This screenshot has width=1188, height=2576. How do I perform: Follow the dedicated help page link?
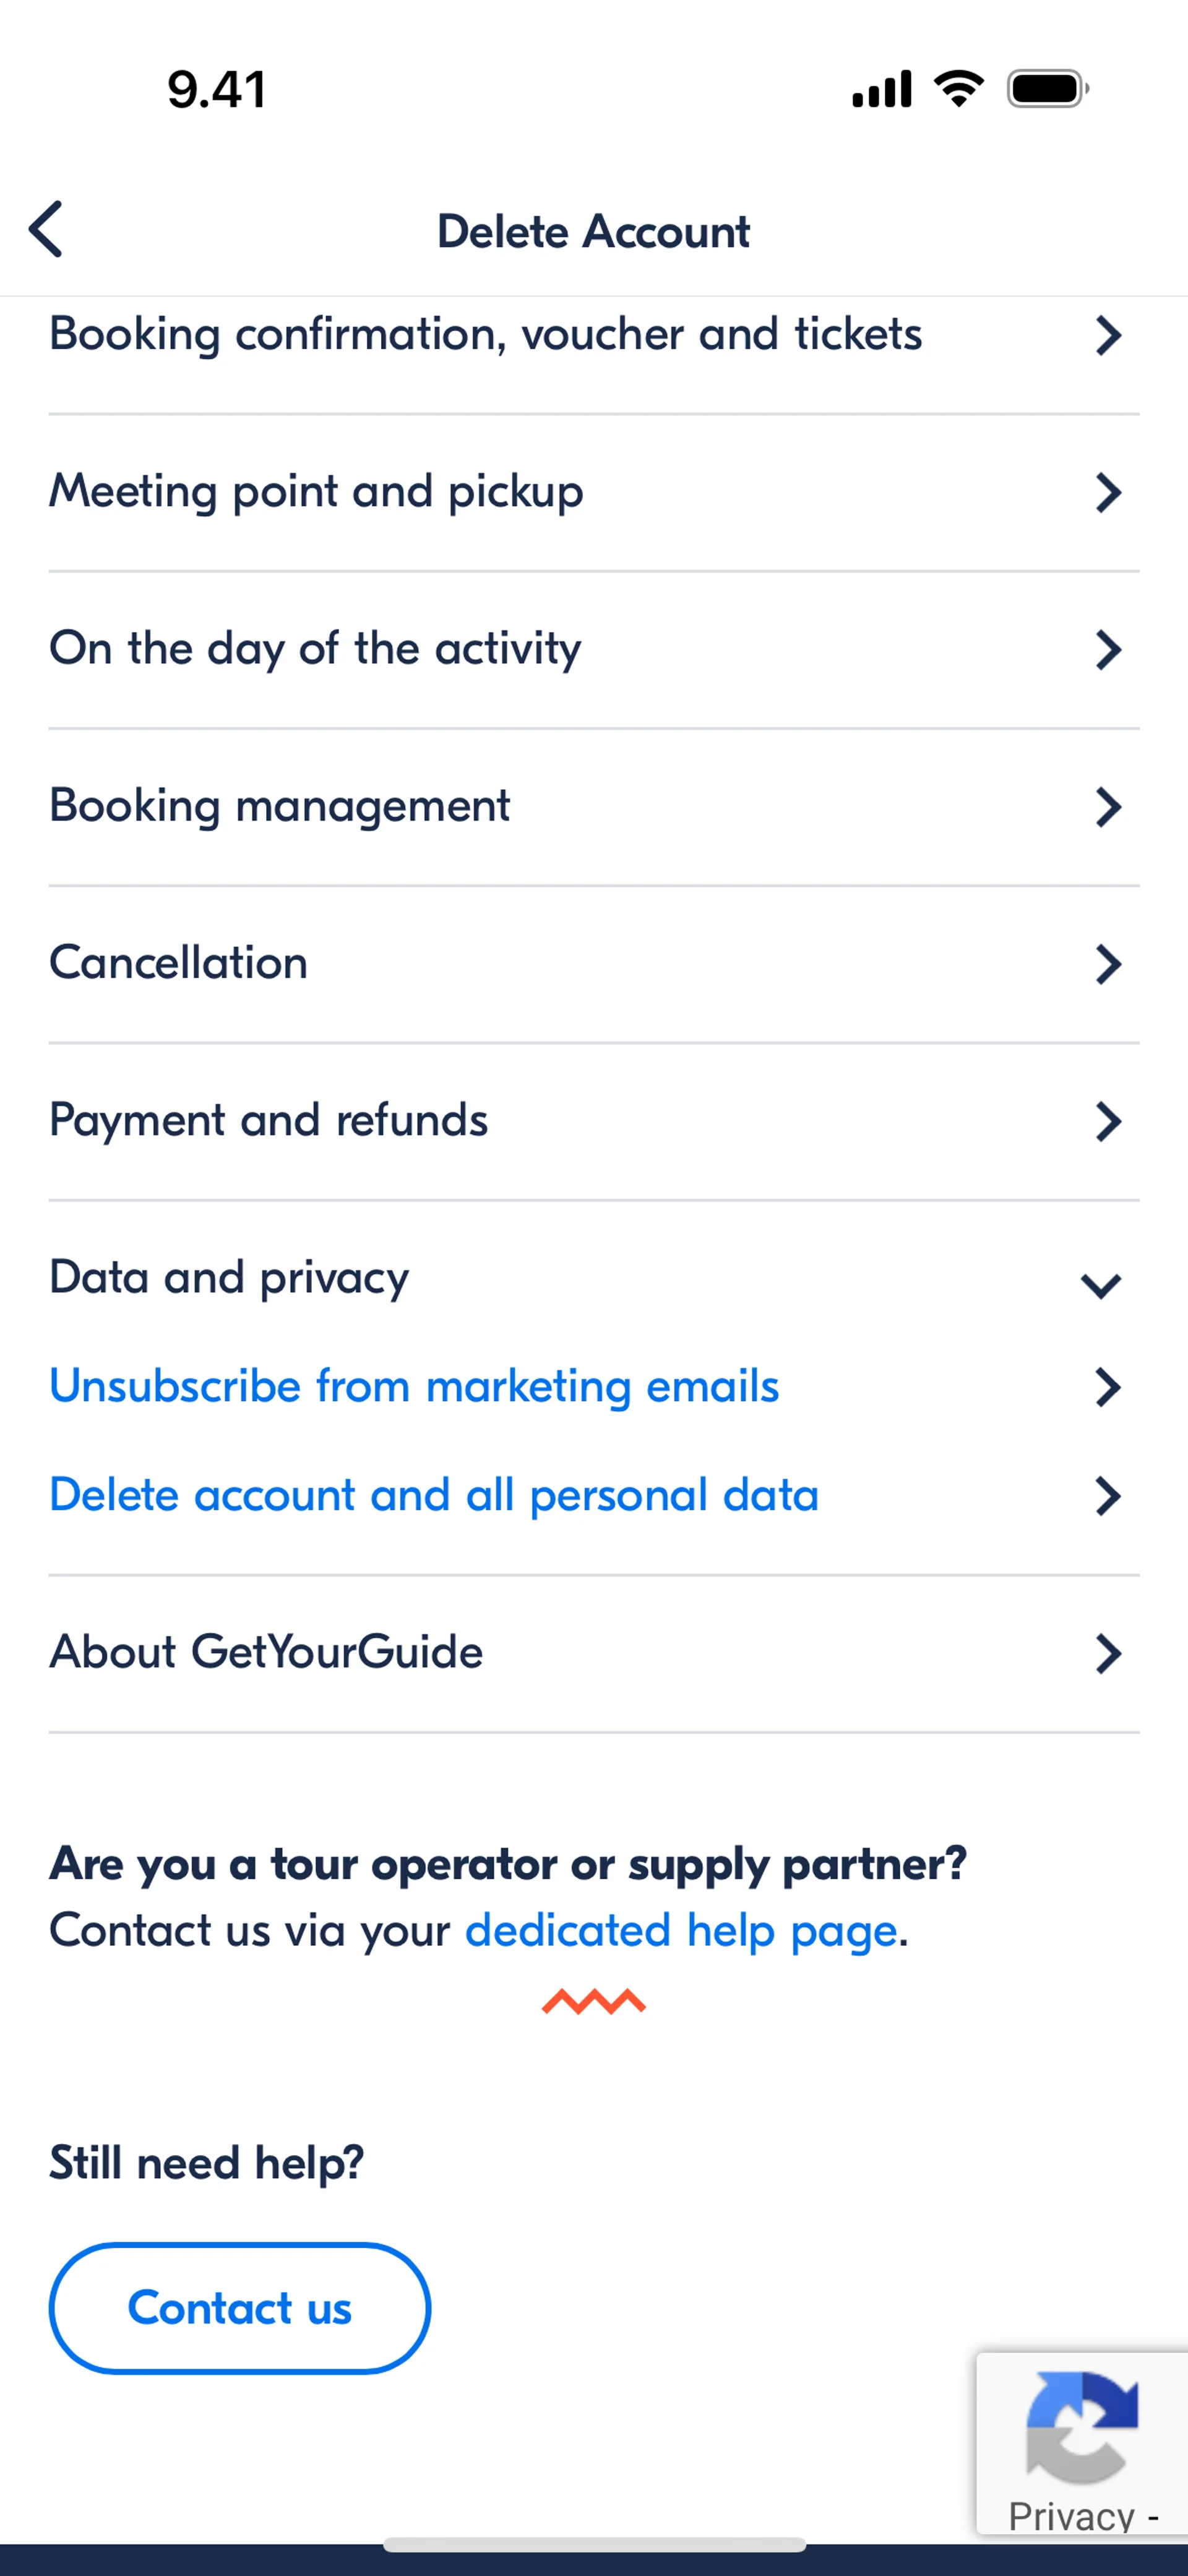tap(681, 1930)
